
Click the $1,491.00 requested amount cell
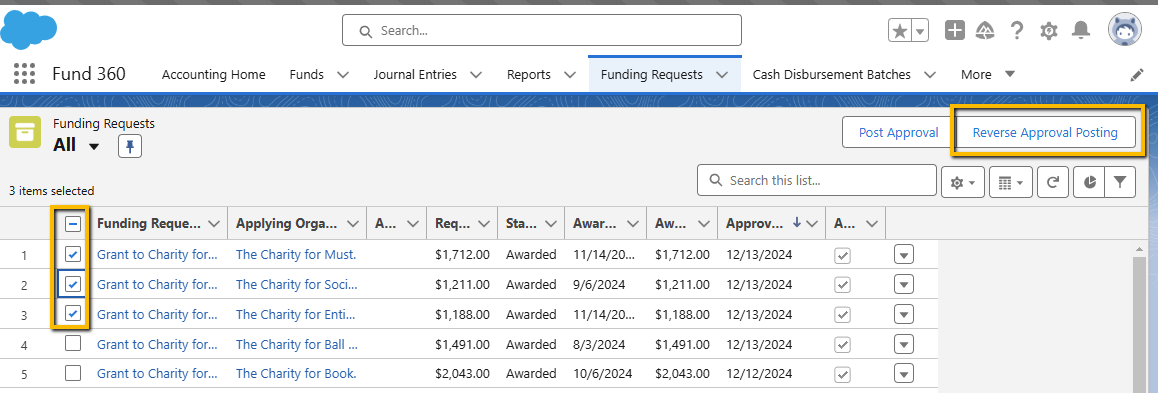coord(462,344)
